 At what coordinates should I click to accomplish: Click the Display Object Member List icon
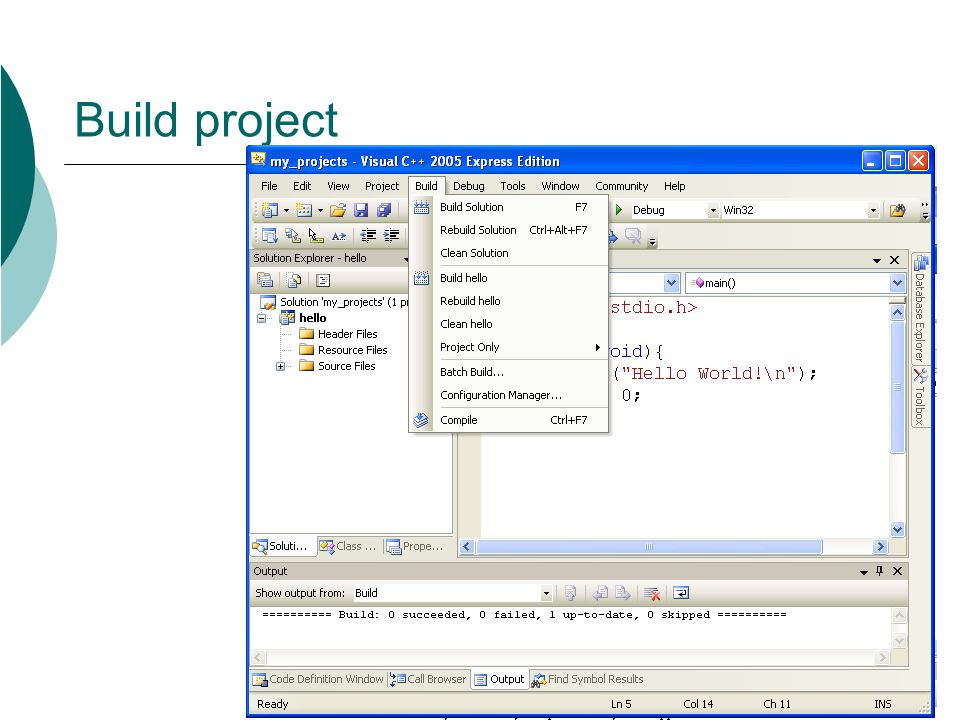point(269,236)
